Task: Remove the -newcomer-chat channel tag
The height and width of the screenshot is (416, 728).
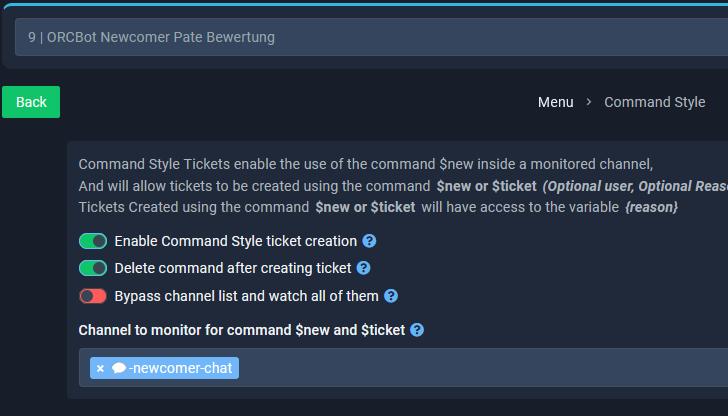Action: coord(100,368)
